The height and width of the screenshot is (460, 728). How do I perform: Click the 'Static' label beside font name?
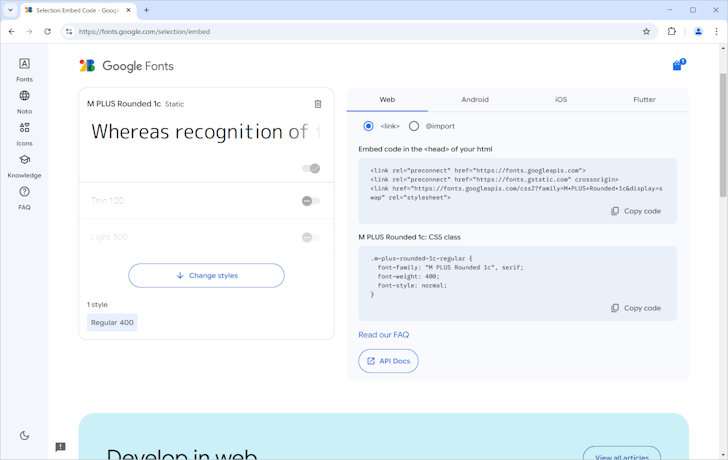175,104
